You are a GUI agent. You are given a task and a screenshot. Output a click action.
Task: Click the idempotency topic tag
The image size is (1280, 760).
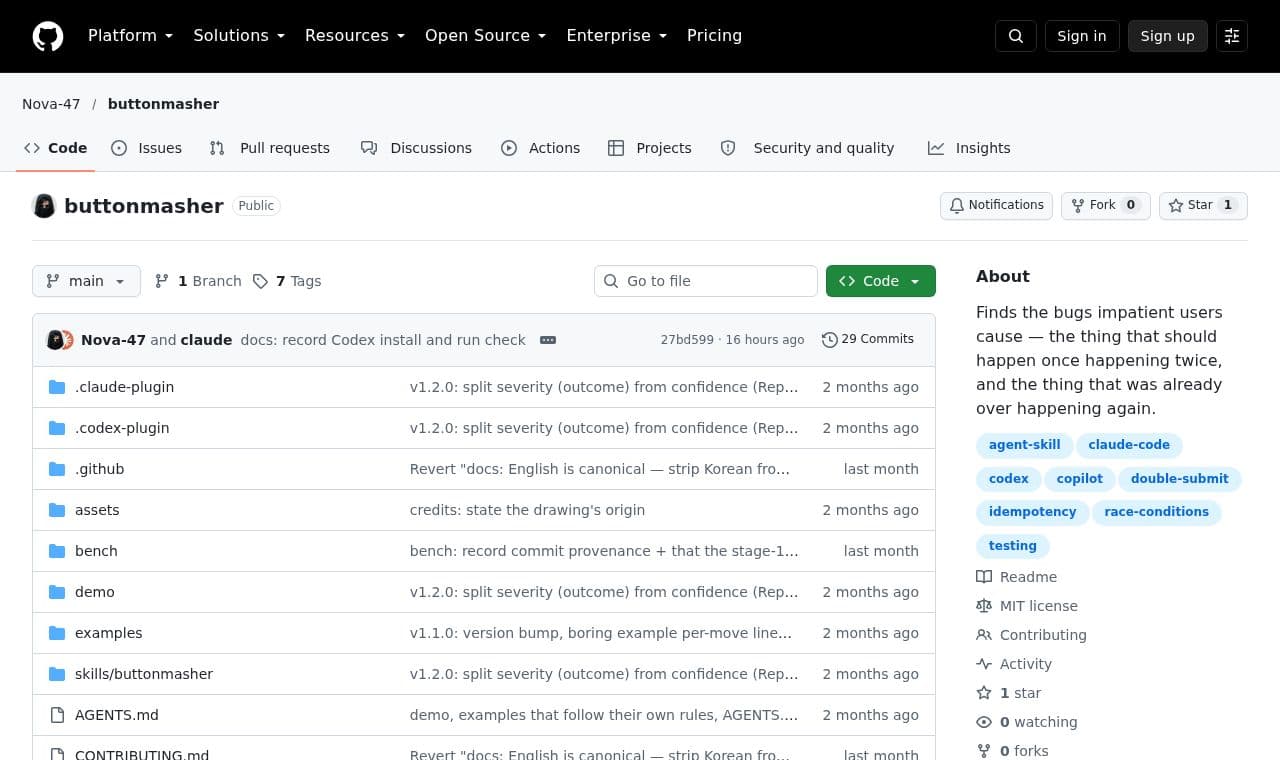coord(1032,512)
